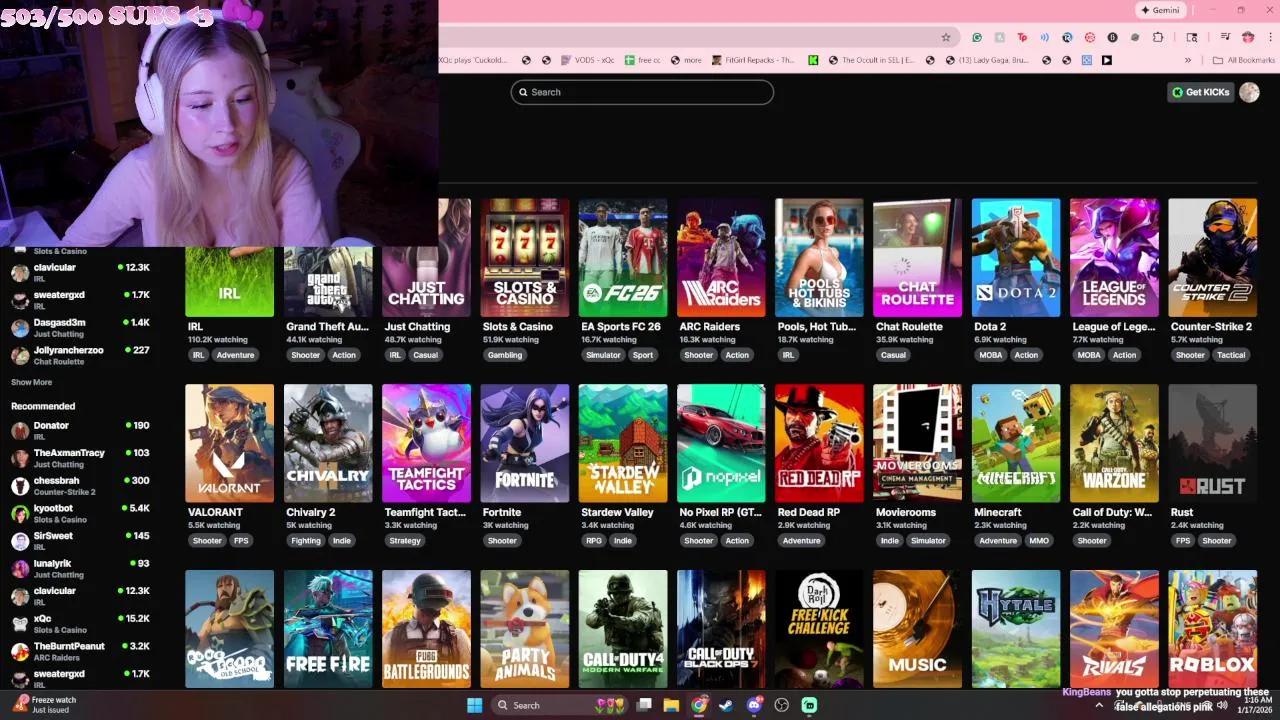Click SirSweet's avatar in Recommended

pyautogui.click(x=20, y=541)
